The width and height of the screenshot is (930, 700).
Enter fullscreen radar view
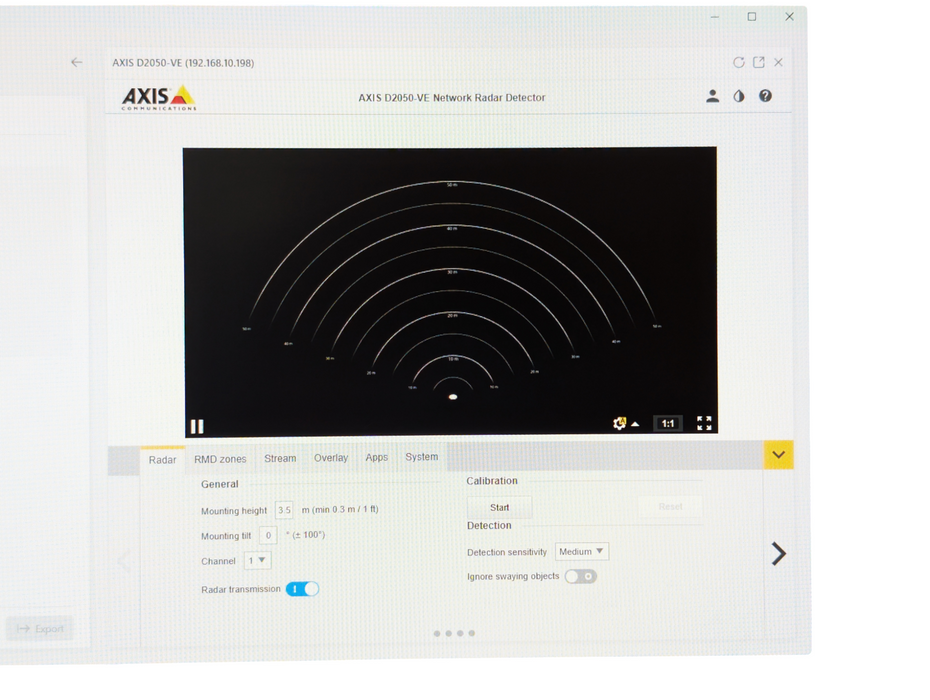coord(704,423)
